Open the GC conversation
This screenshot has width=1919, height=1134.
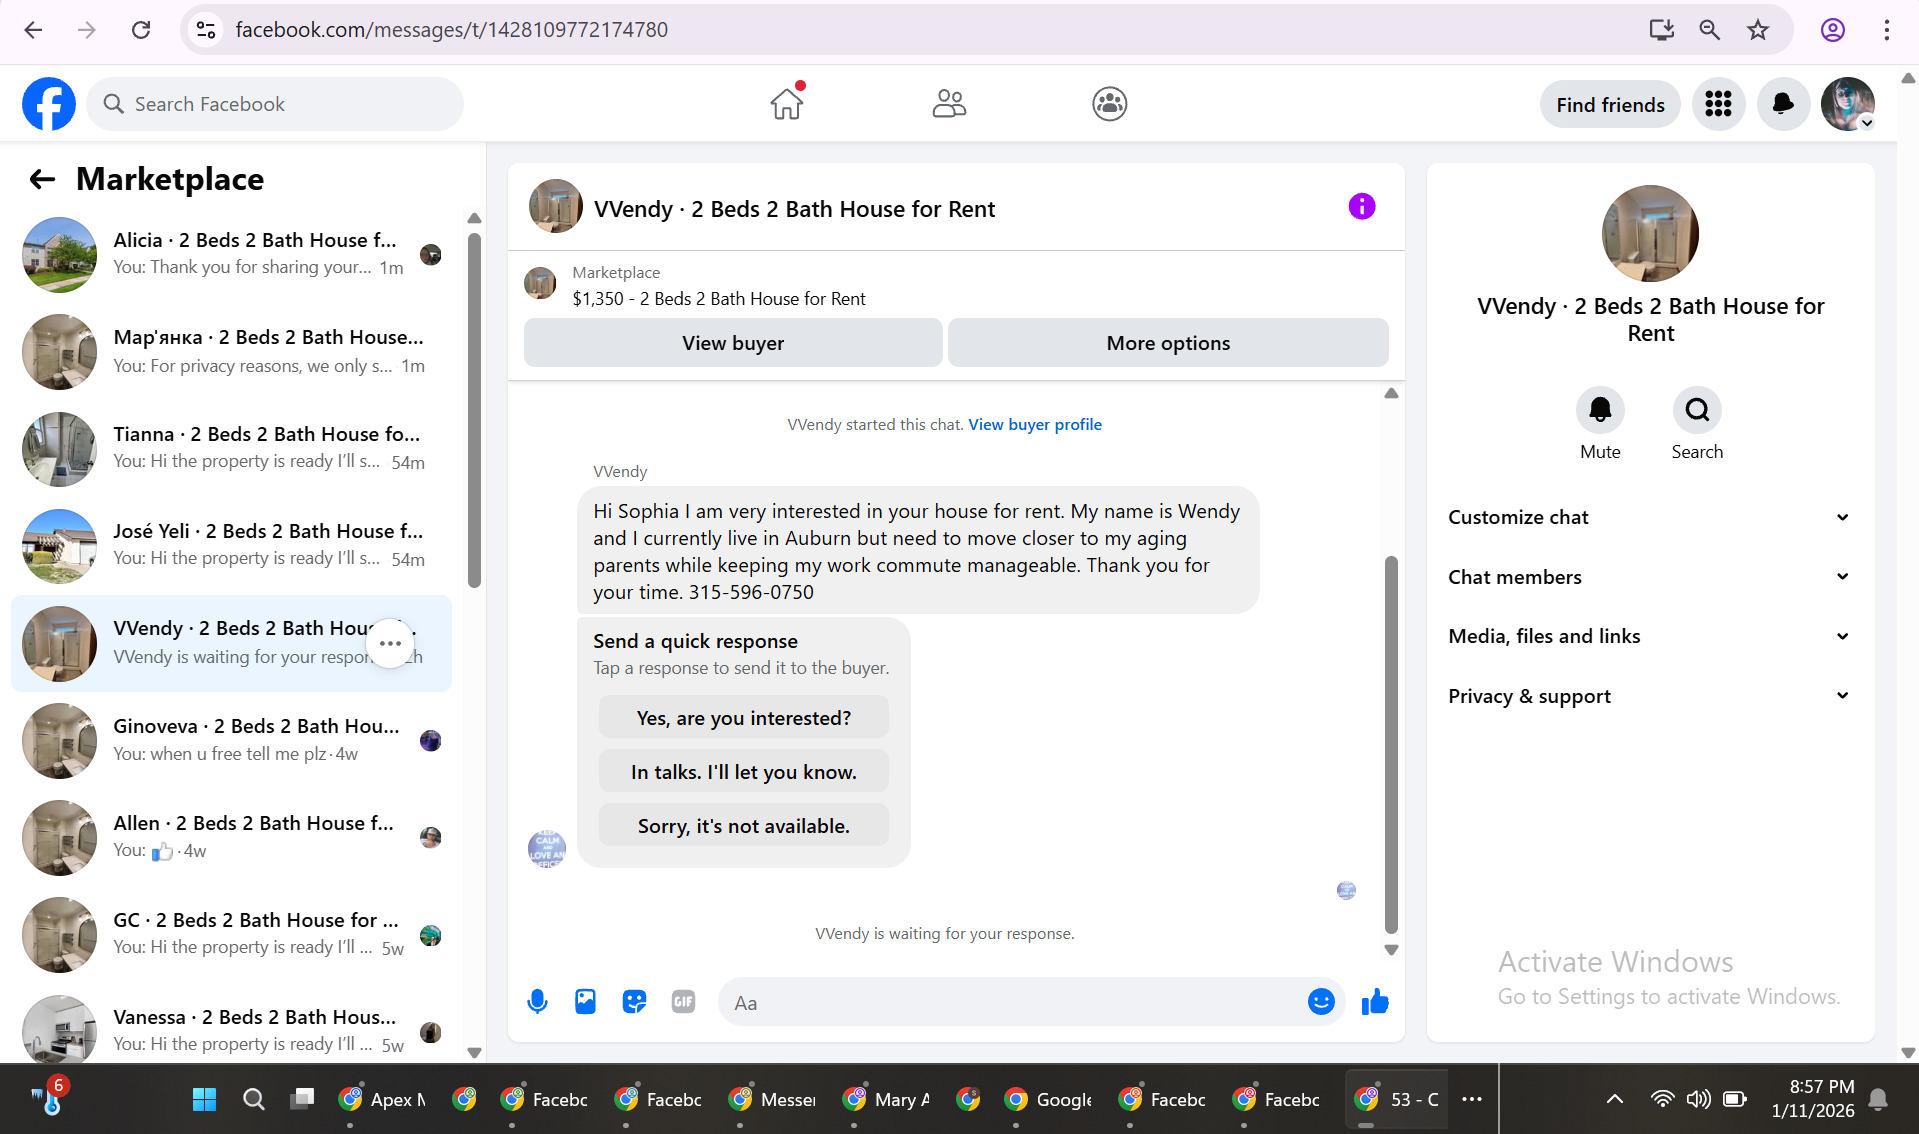[232, 934]
